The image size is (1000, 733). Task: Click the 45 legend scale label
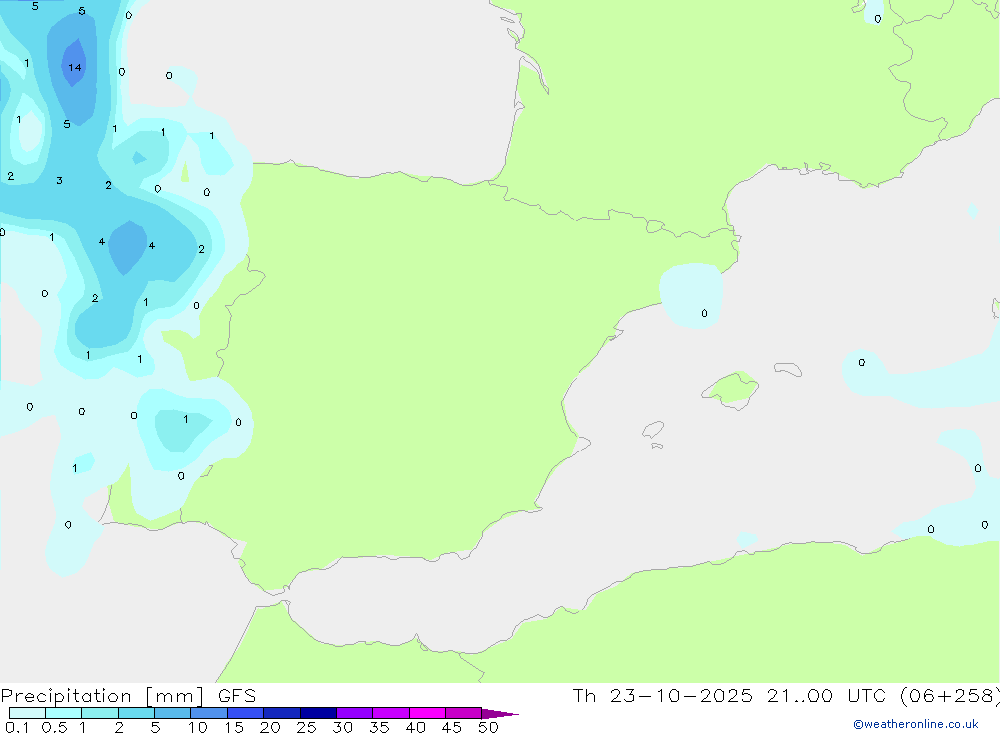(452, 727)
